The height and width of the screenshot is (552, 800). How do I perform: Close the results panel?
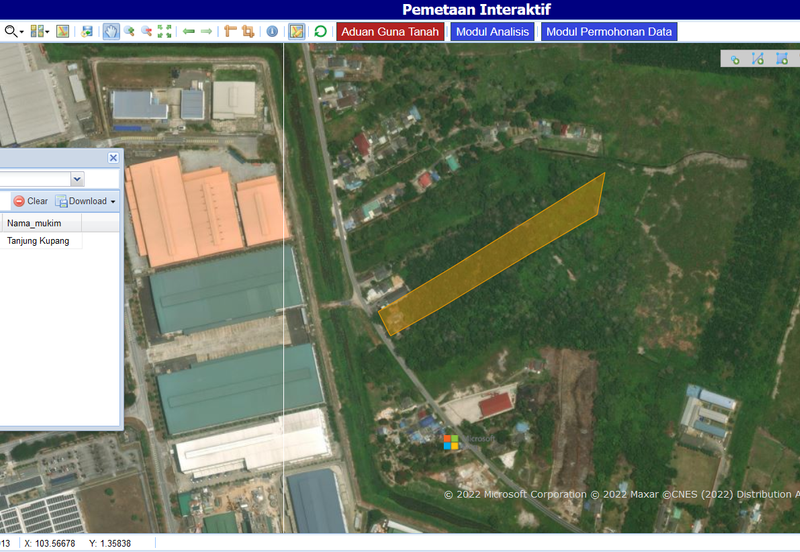pos(113,158)
